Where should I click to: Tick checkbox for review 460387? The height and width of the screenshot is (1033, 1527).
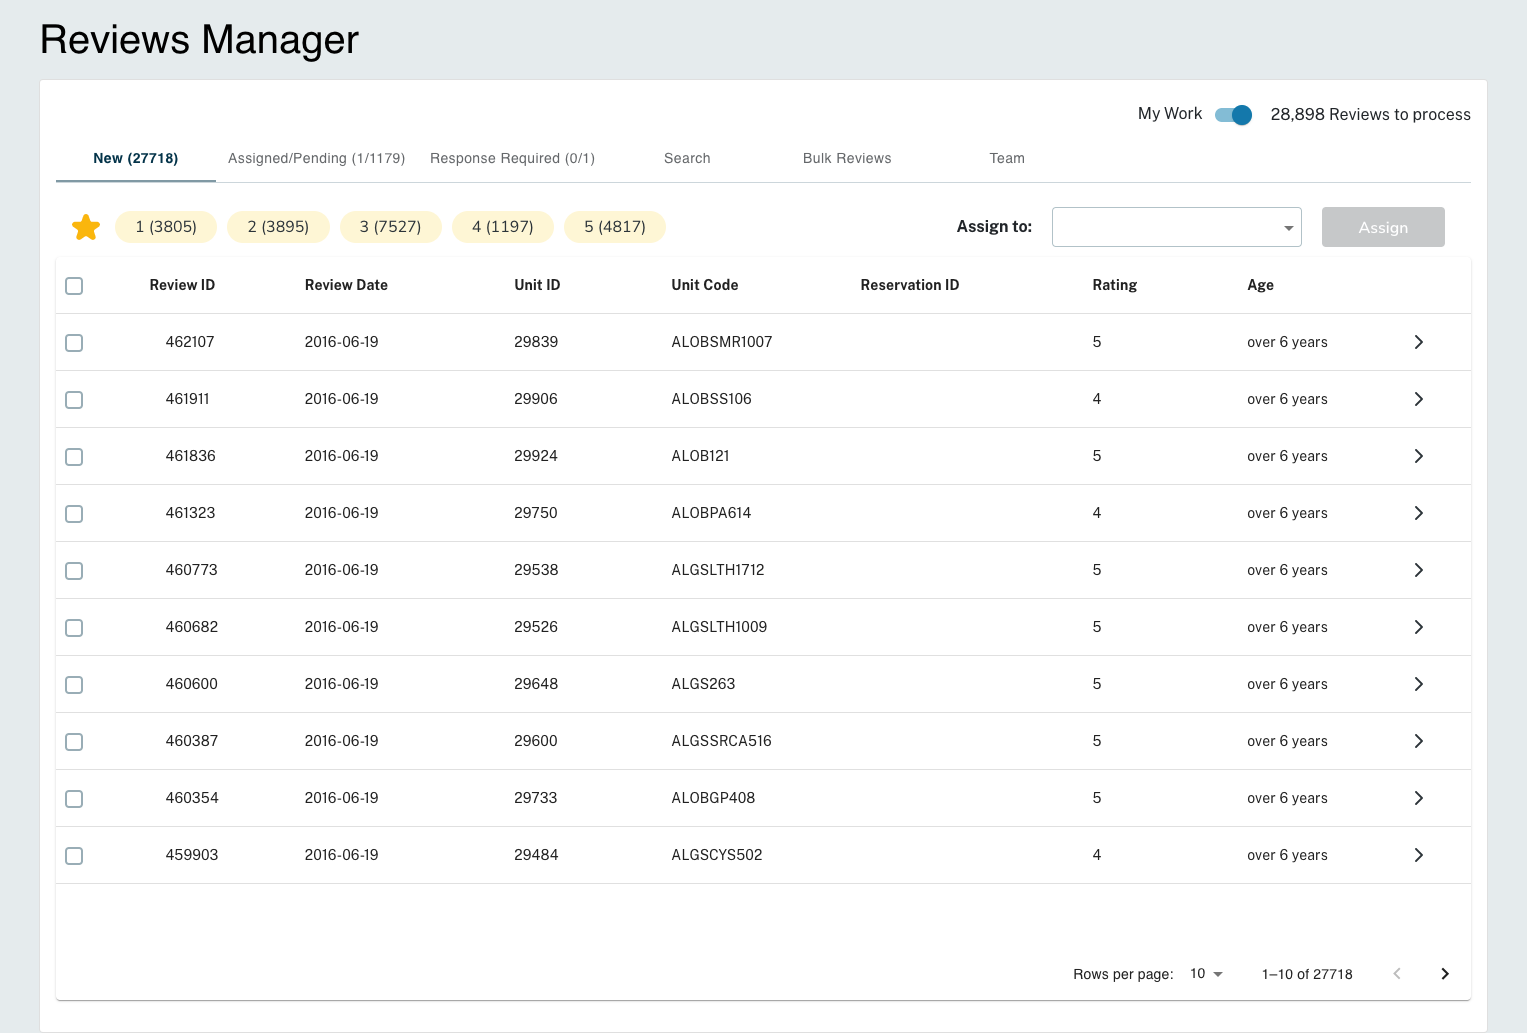[74, 742]
